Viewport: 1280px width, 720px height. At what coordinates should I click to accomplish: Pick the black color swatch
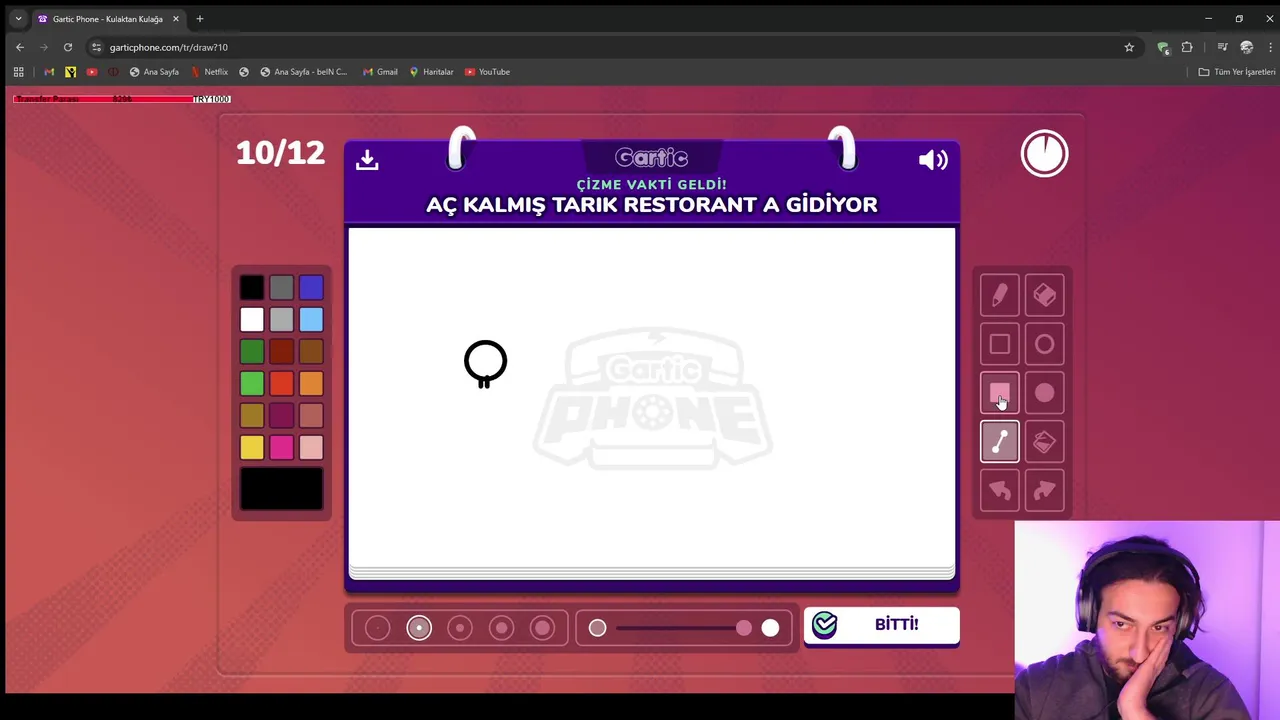pyautogui.click(x=252, y=288)
